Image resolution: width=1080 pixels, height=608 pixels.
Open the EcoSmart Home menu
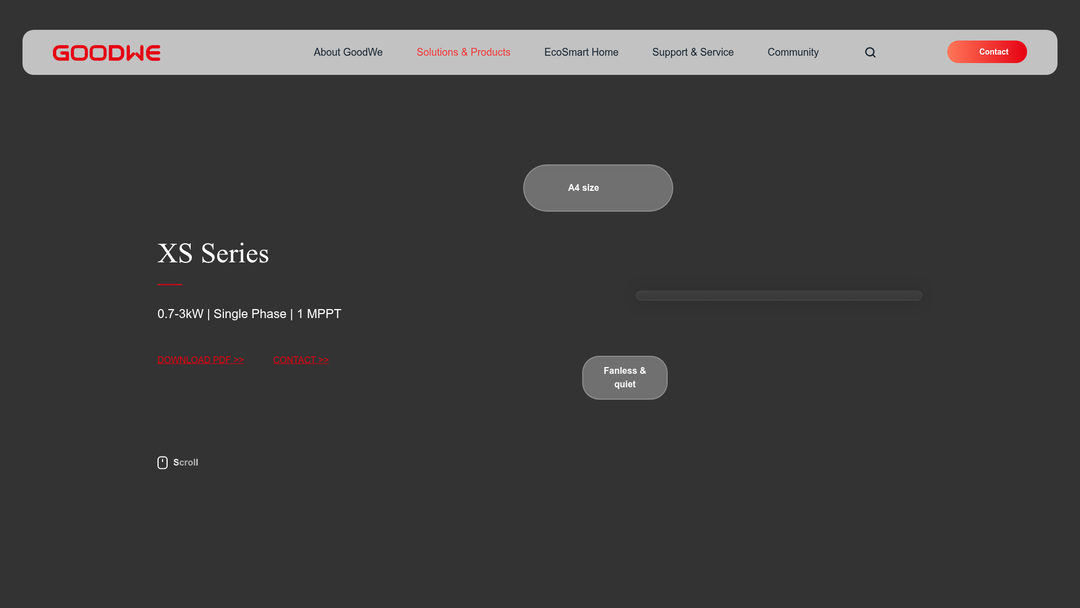pos(581,52)
